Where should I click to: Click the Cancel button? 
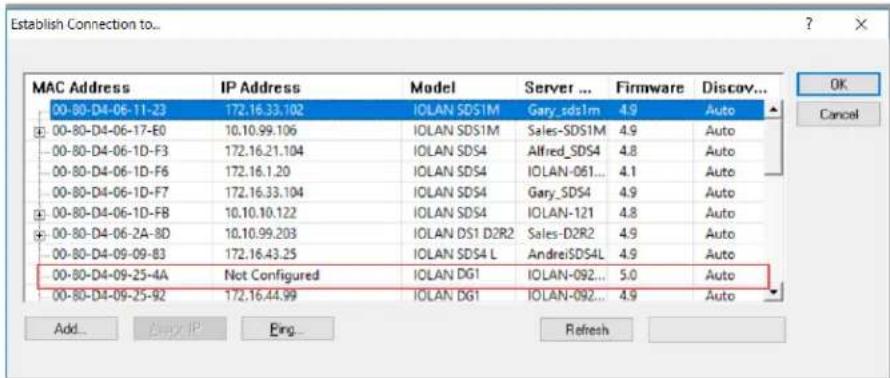[838, 114]
